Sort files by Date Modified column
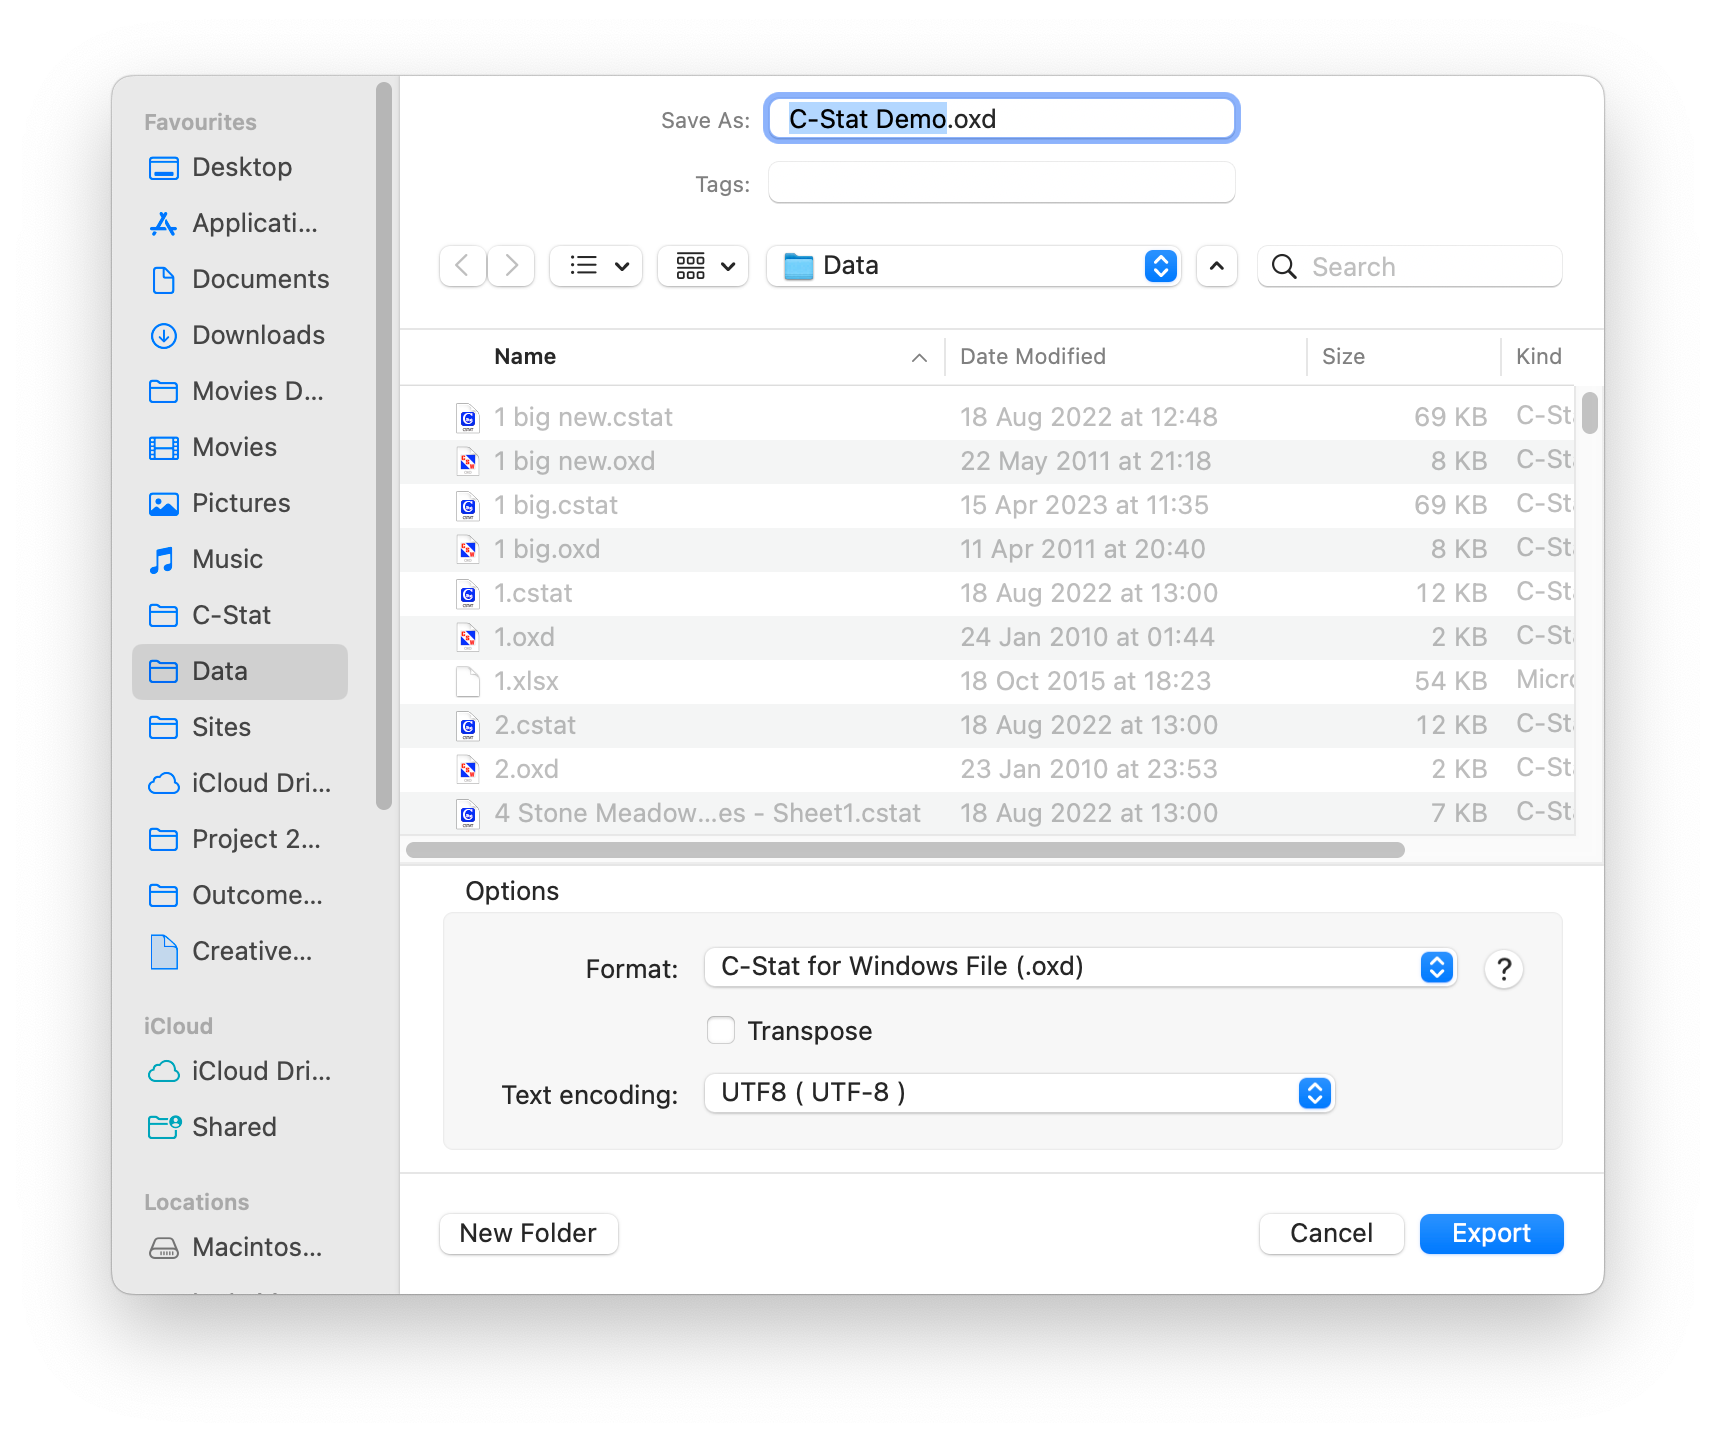Screen dimensions: 1716x1442 1033,357
